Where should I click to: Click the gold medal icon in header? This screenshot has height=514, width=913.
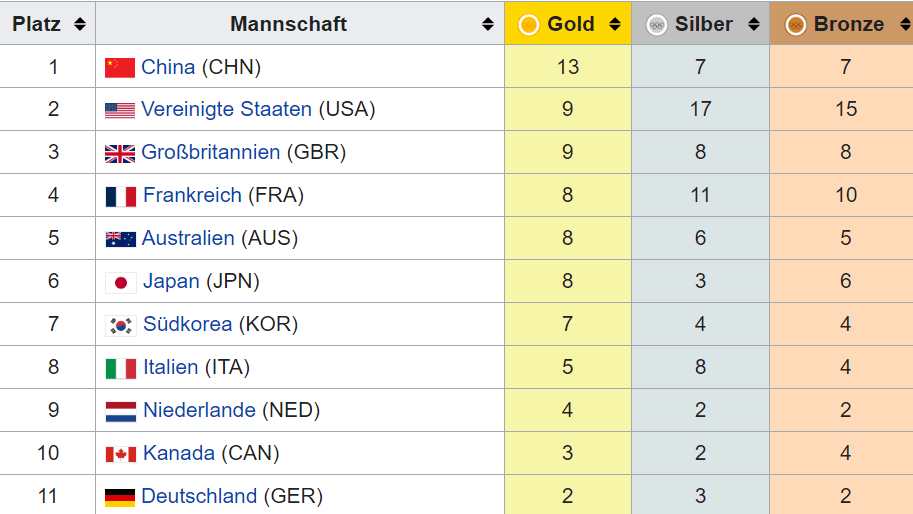529,24
